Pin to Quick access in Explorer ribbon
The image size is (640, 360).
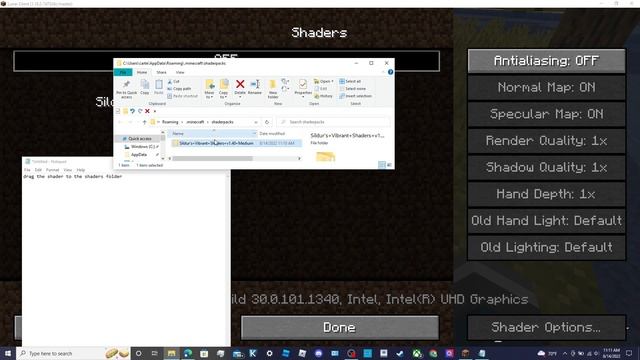pyautogui.click(x=127, y=89)
